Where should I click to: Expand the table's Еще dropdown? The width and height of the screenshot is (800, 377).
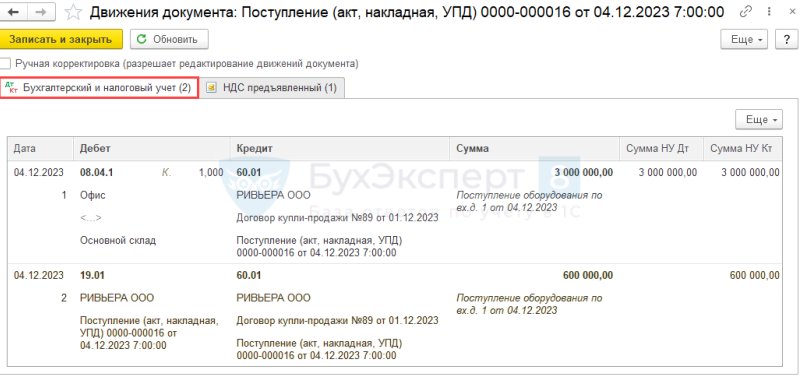point(759,119)
